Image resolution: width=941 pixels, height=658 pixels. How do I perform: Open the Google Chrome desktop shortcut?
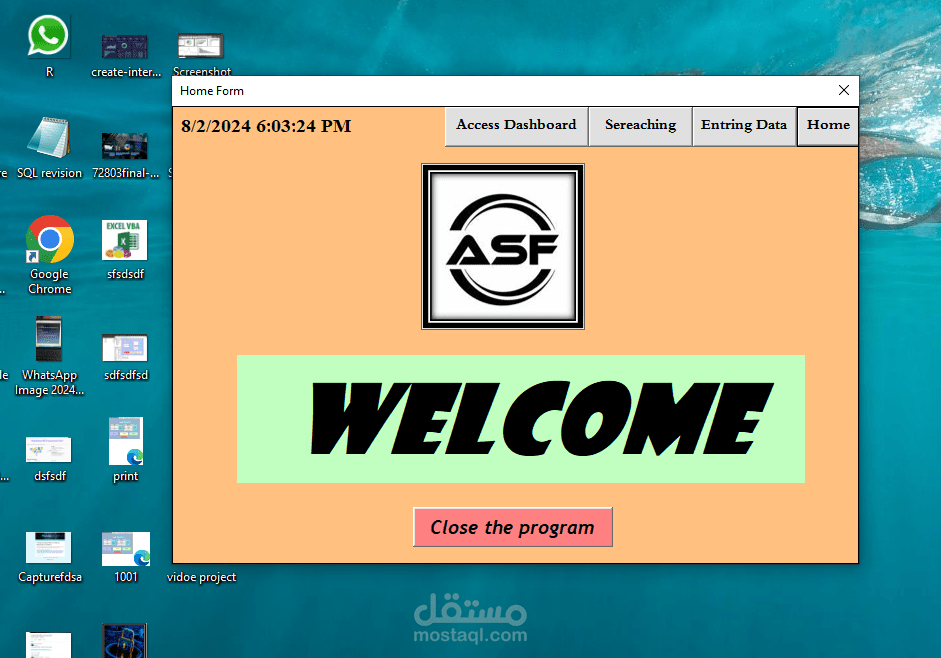tap(49, 255)
